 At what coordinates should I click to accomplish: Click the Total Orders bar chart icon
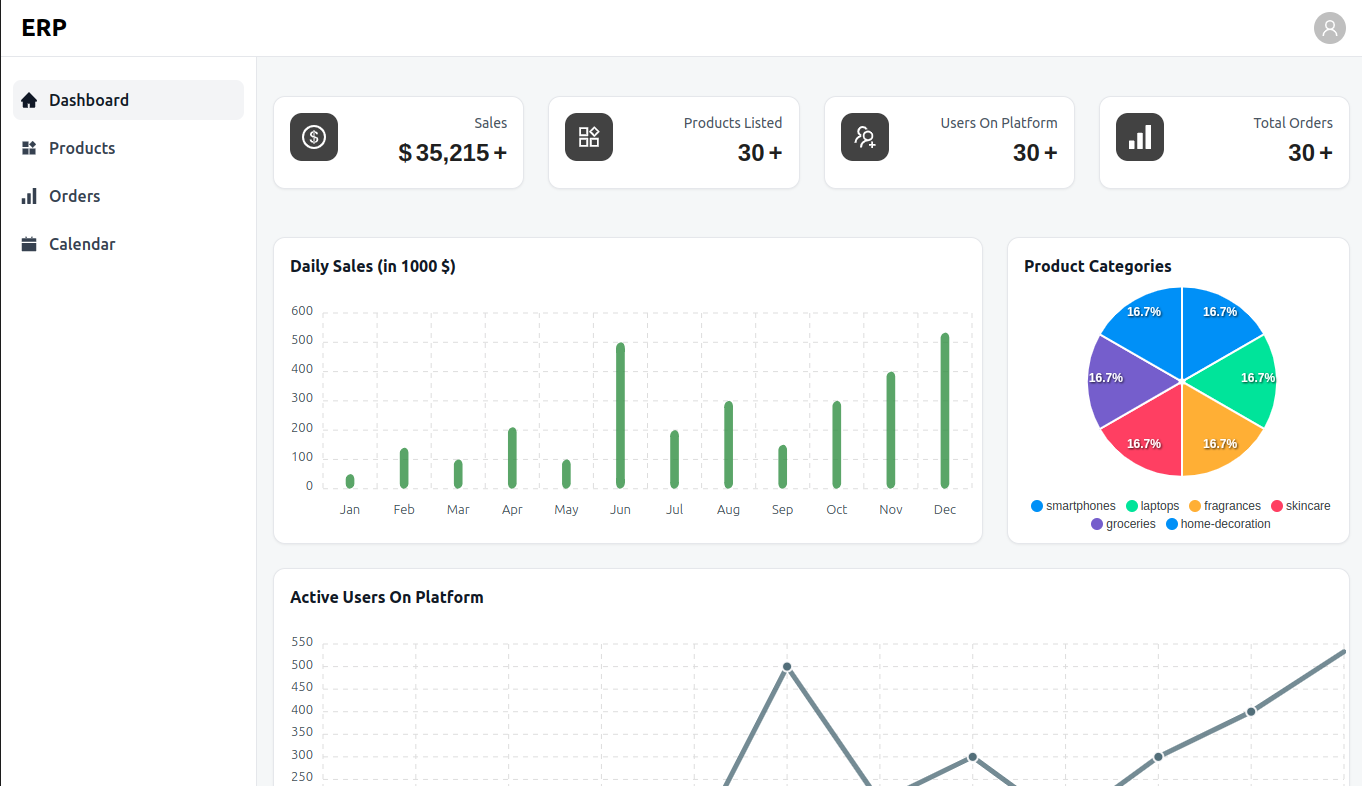(x=1140, y=137)
